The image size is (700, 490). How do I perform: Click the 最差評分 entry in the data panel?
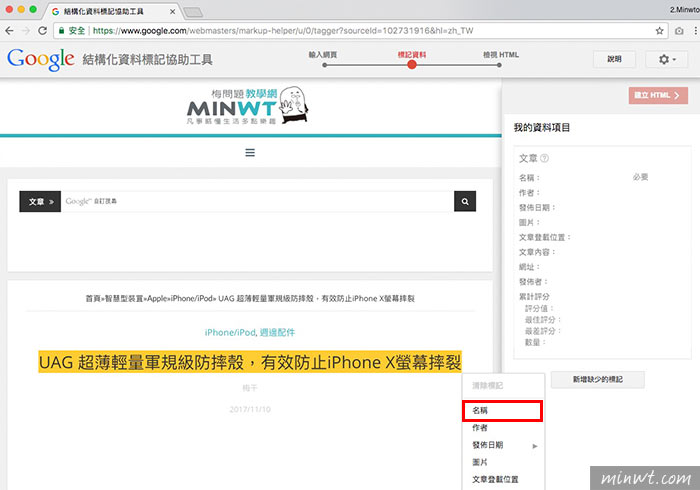[x=543, y=331]
